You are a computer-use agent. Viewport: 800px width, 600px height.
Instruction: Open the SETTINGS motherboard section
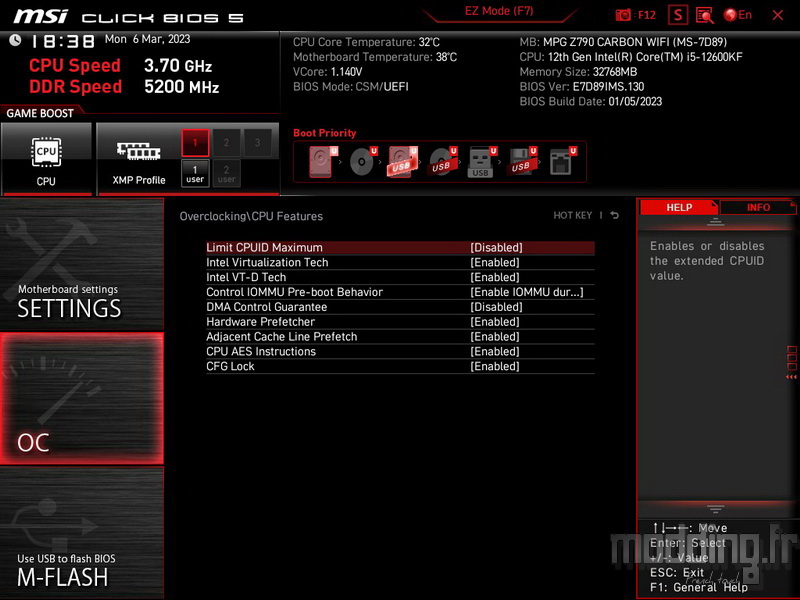tap(82, 264)
